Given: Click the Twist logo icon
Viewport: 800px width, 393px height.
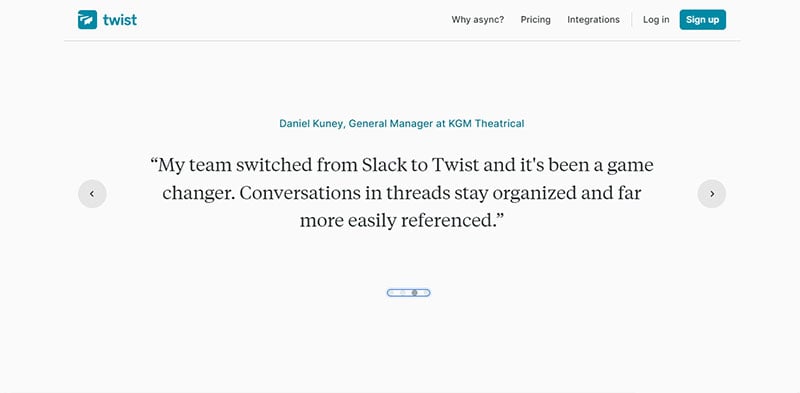Looking at the screenshot, I should pos(87,20).
